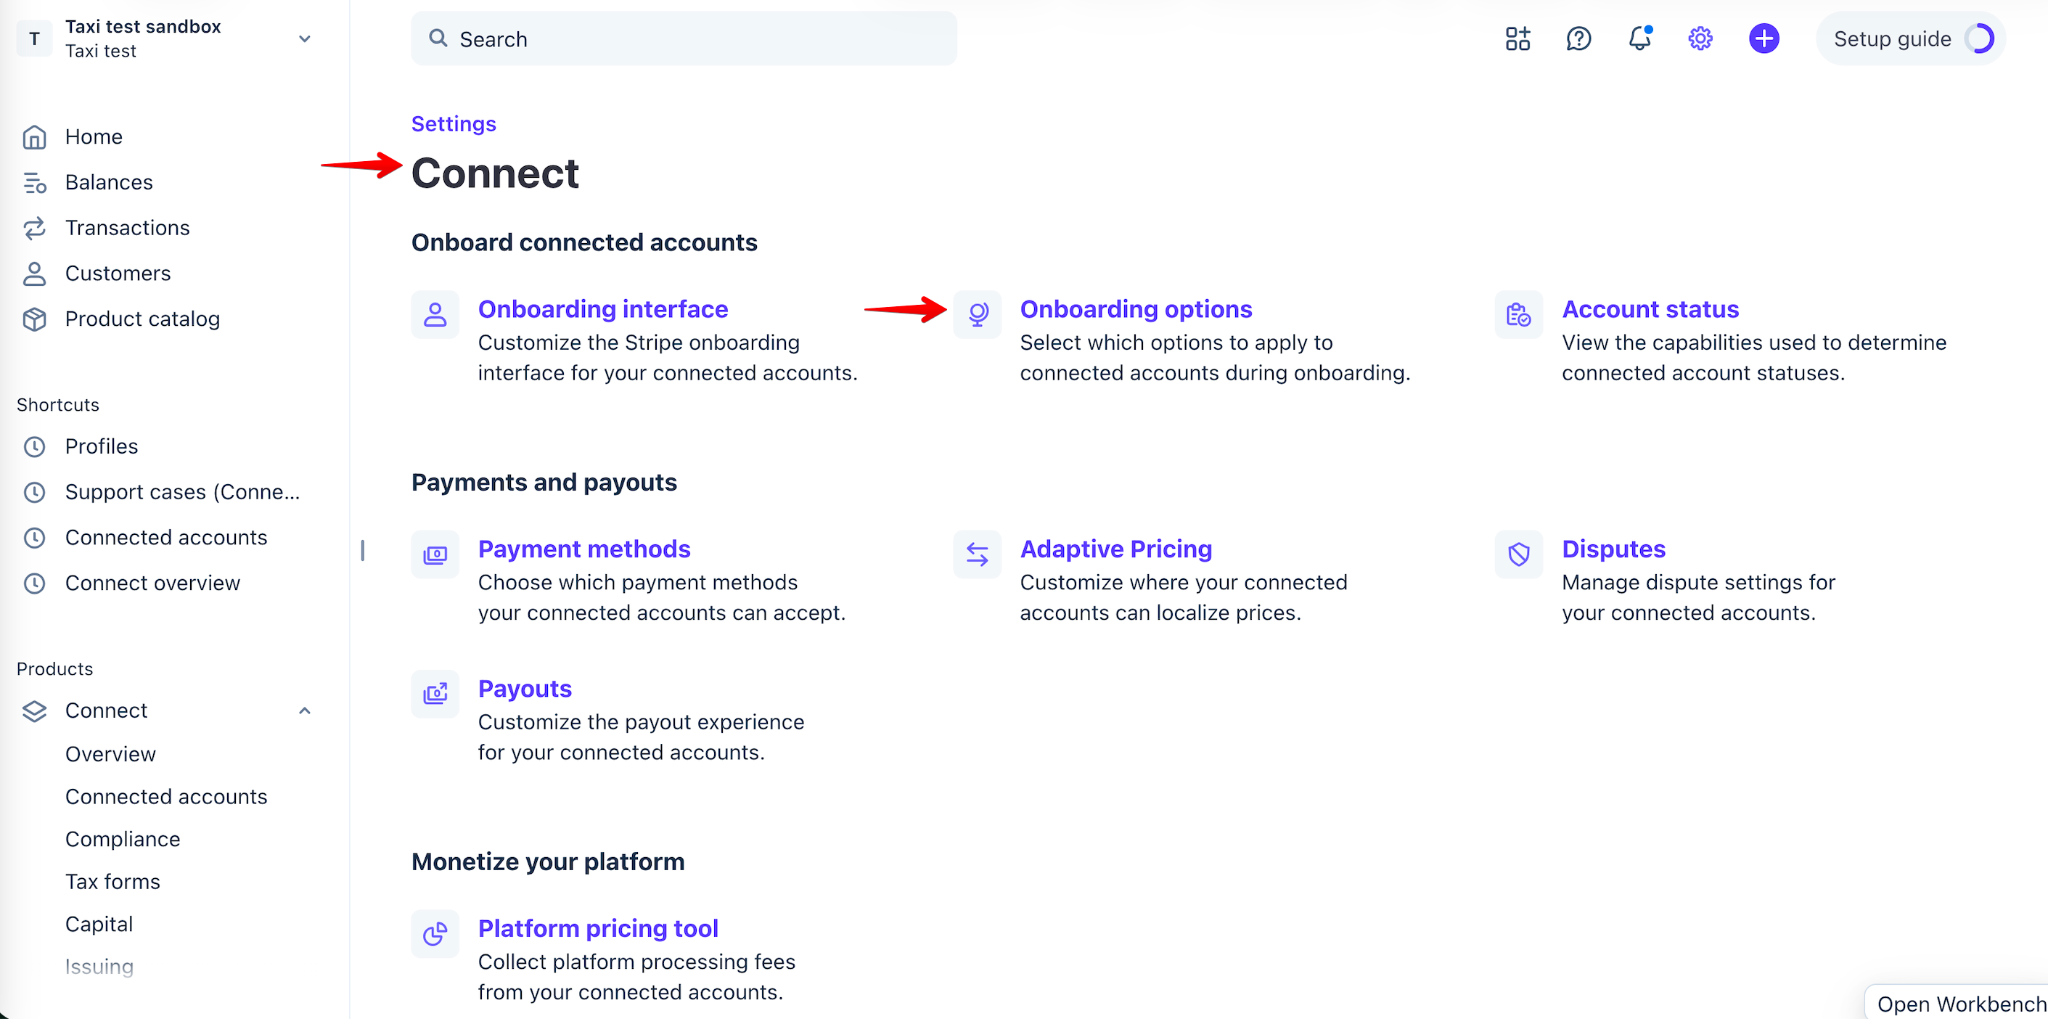The height and width of the screenshot is (1019, 2048).
Task: Click the purple plus create icon
Action: coord(1764,39)
